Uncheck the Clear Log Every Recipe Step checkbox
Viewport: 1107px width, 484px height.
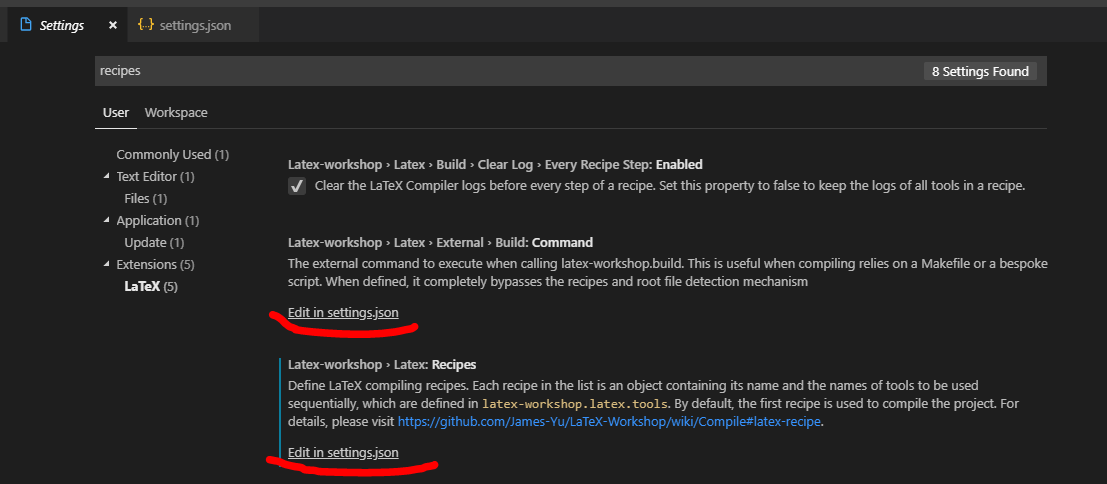click(297, 186)
